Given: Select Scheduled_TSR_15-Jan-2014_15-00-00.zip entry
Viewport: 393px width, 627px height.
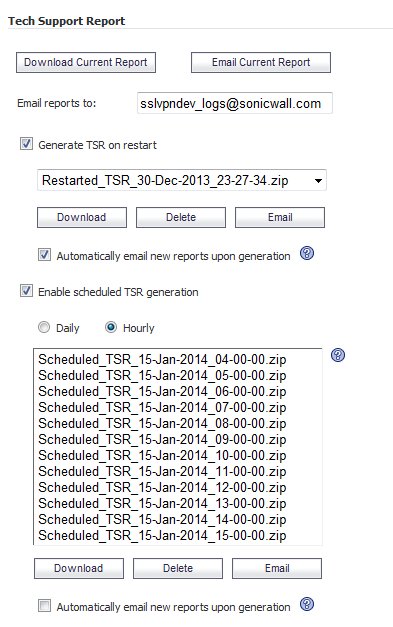Looking at the screenshot, I should (162, 535).
